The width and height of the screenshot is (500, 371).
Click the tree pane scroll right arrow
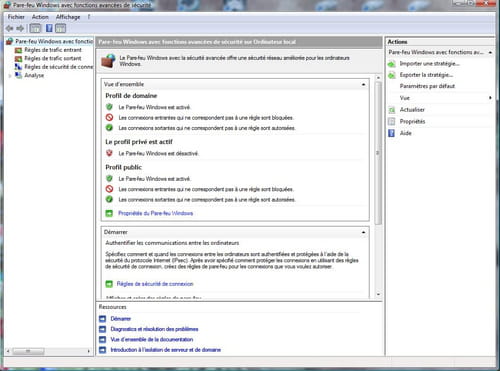[88, 351]
